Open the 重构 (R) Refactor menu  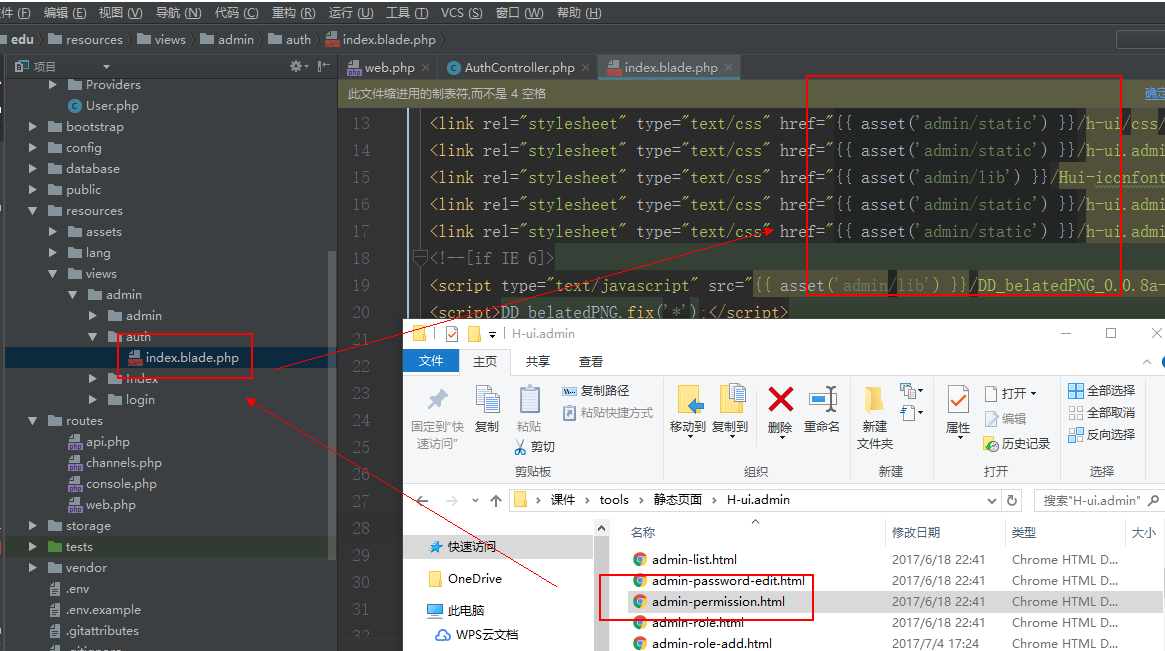click(x=293, y=13)
